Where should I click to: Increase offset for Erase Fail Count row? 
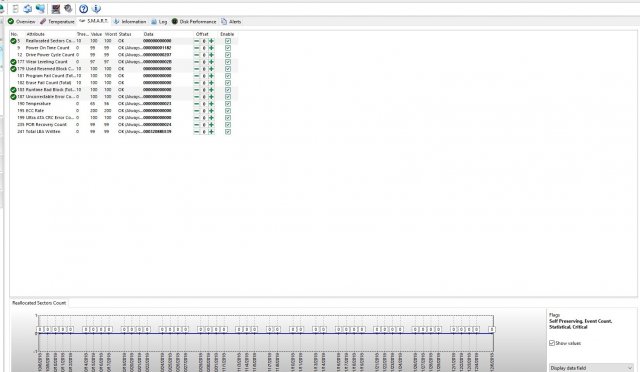(x=211, y=82)
